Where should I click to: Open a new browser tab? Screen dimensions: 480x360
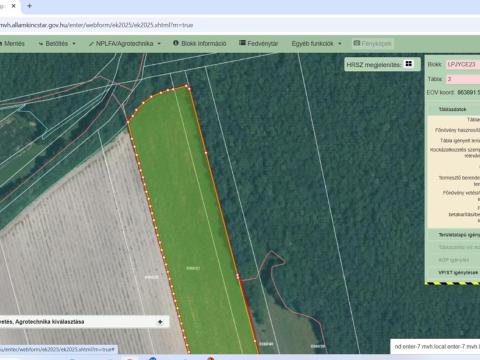pyautogui.click(x=29, y=6)
